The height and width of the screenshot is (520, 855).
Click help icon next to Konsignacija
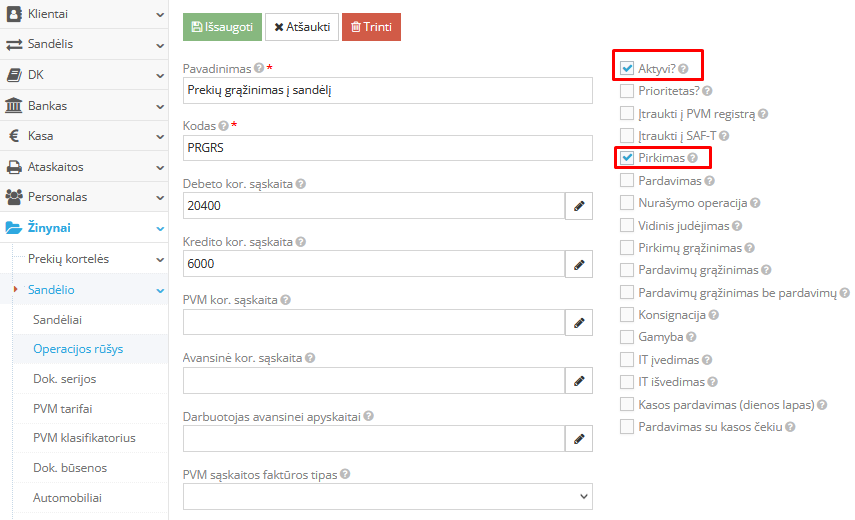coord(714,315)
